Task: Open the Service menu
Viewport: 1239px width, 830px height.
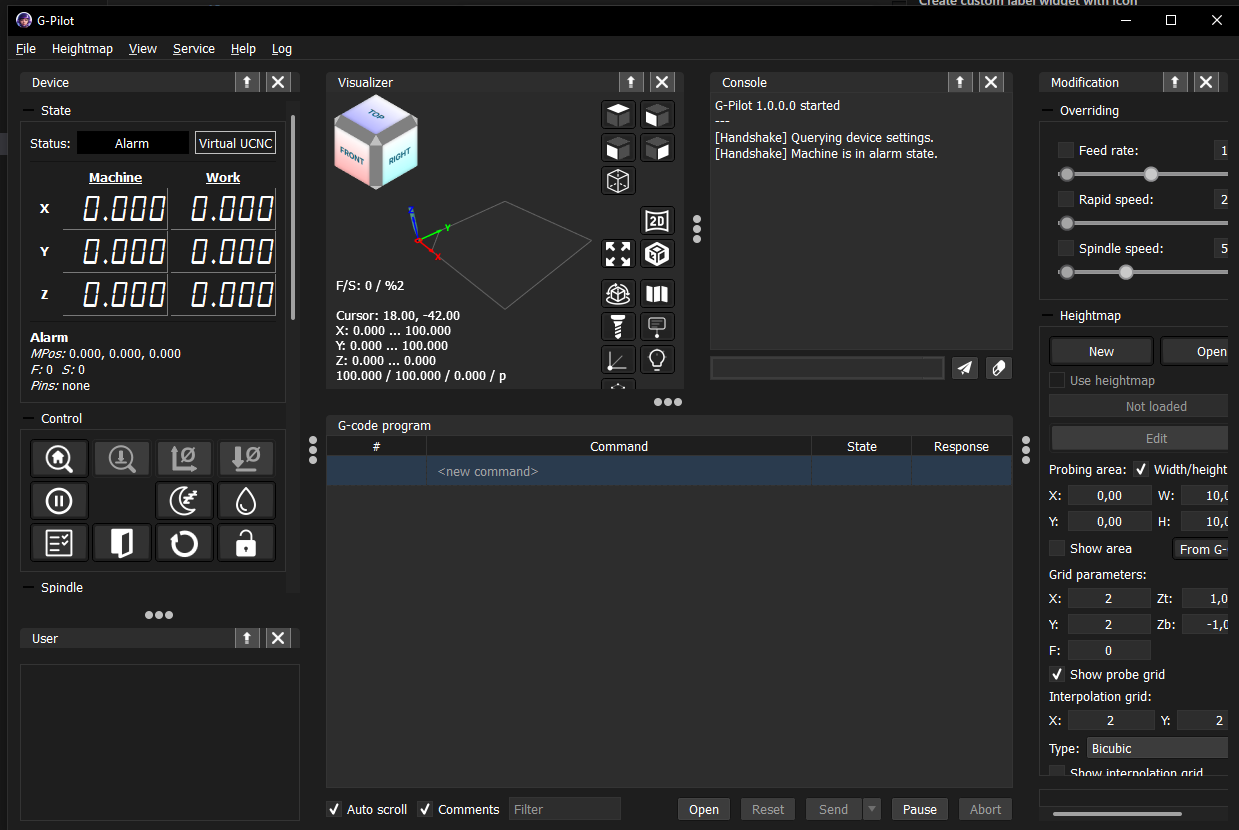Action: [x=193, y=48]
